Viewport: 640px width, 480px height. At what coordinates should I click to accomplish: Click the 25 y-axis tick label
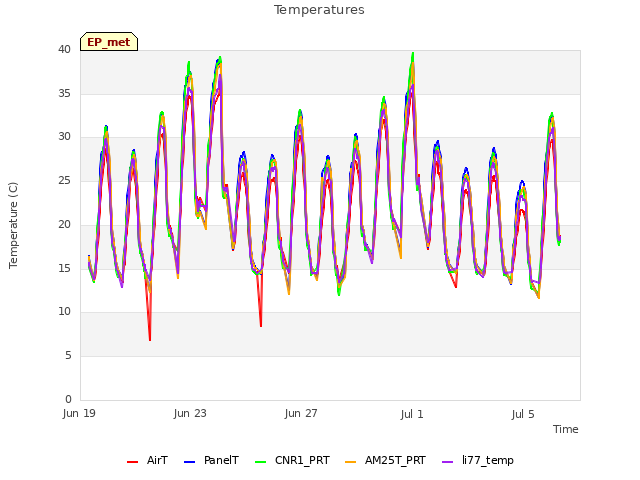pos(64,180)
